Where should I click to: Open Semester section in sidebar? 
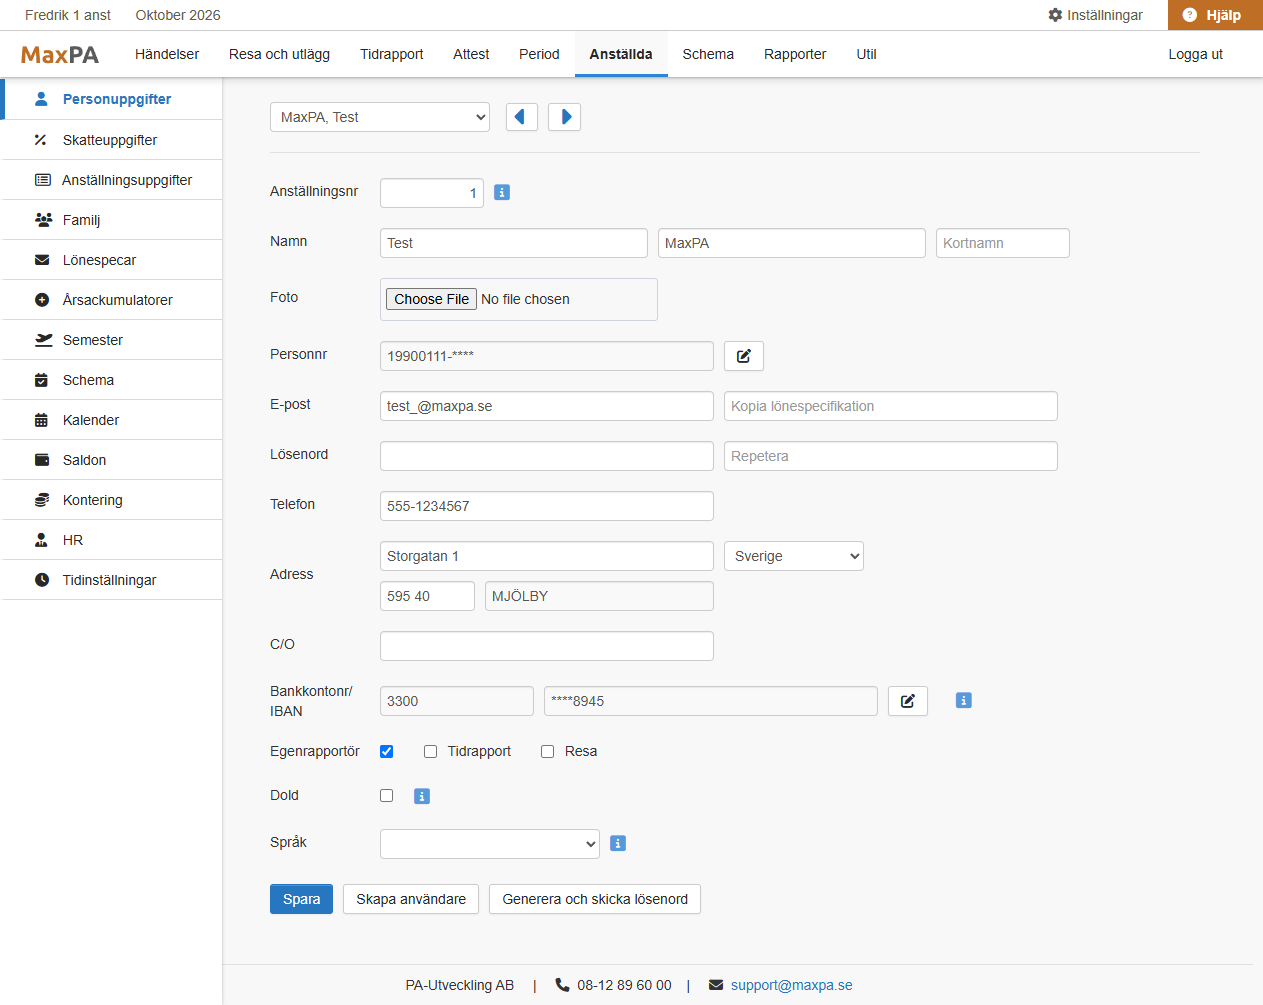111,340
